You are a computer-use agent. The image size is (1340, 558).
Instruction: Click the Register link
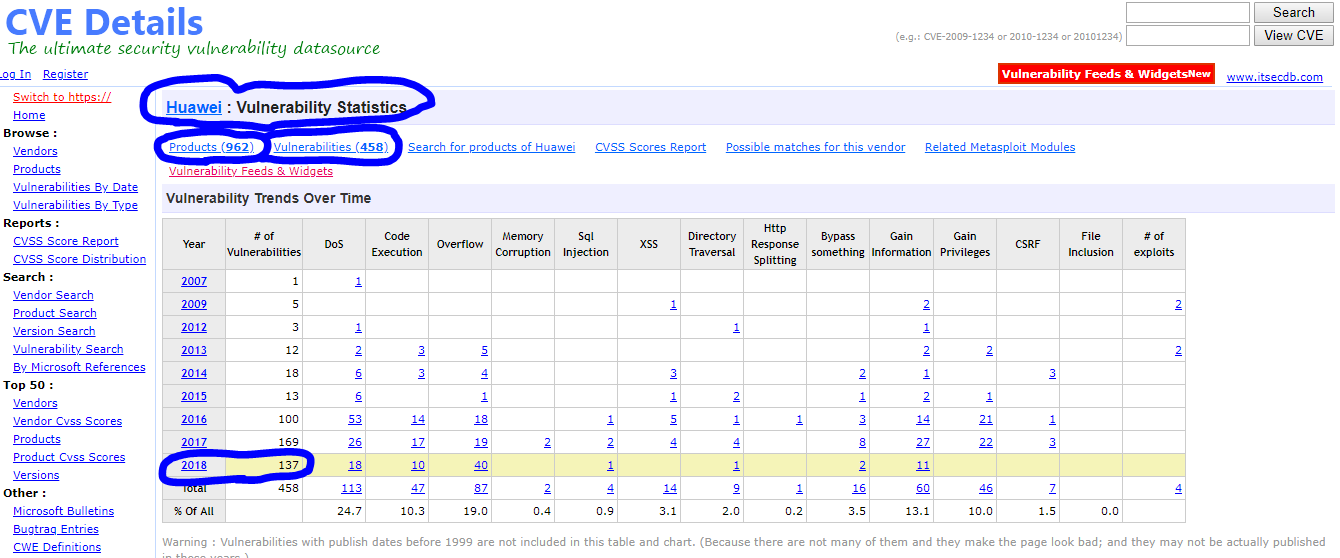click(65, 74)
